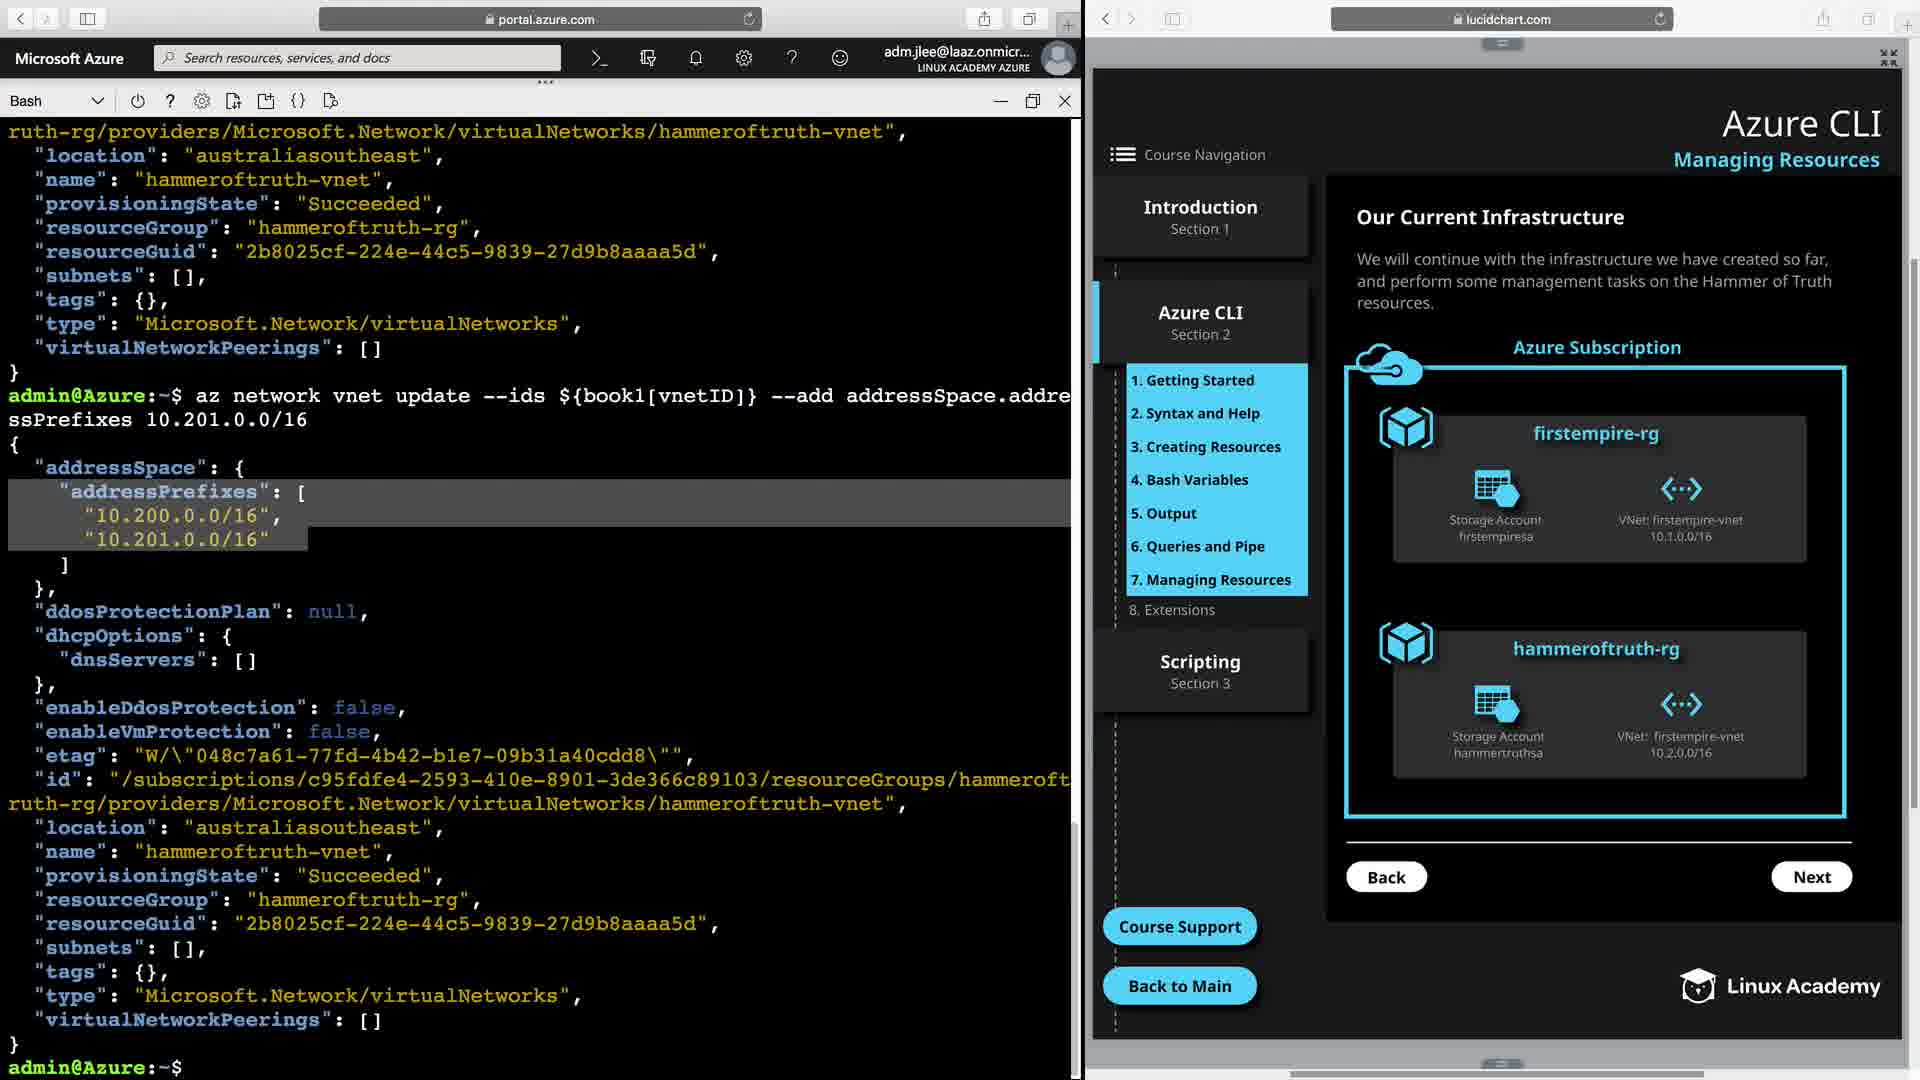This screenshot has height=1080, width=1920.
Task: Open Azure notifications bell
Action: [696, 58]
